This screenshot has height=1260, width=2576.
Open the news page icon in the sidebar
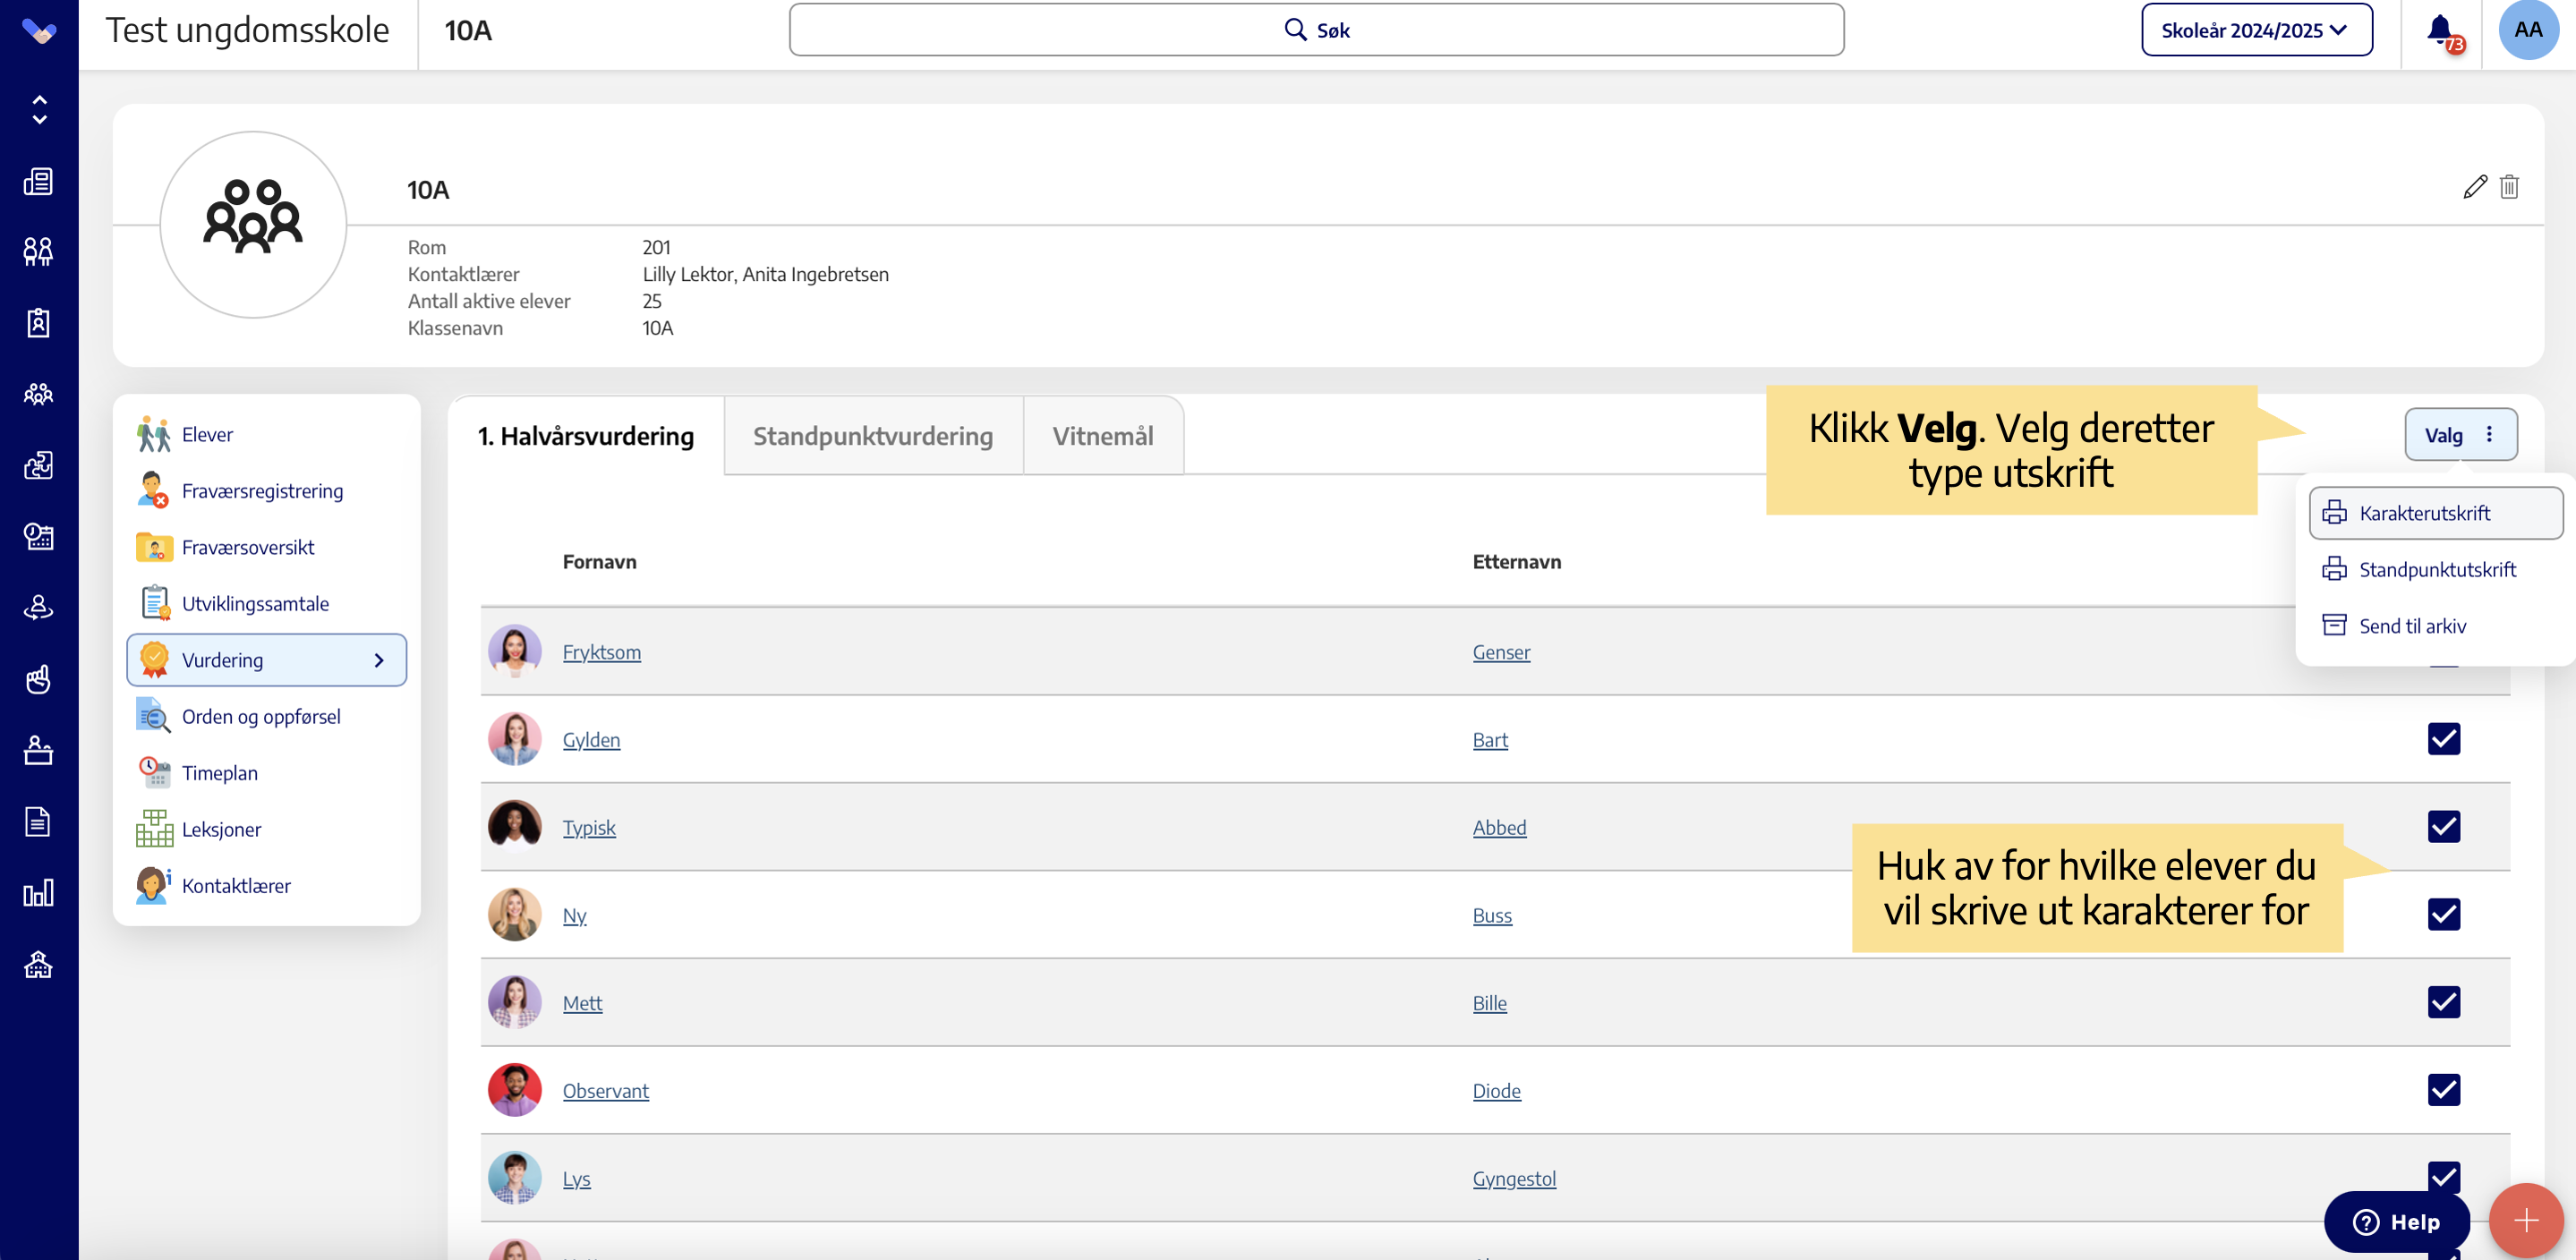click(x=39, y=181)
